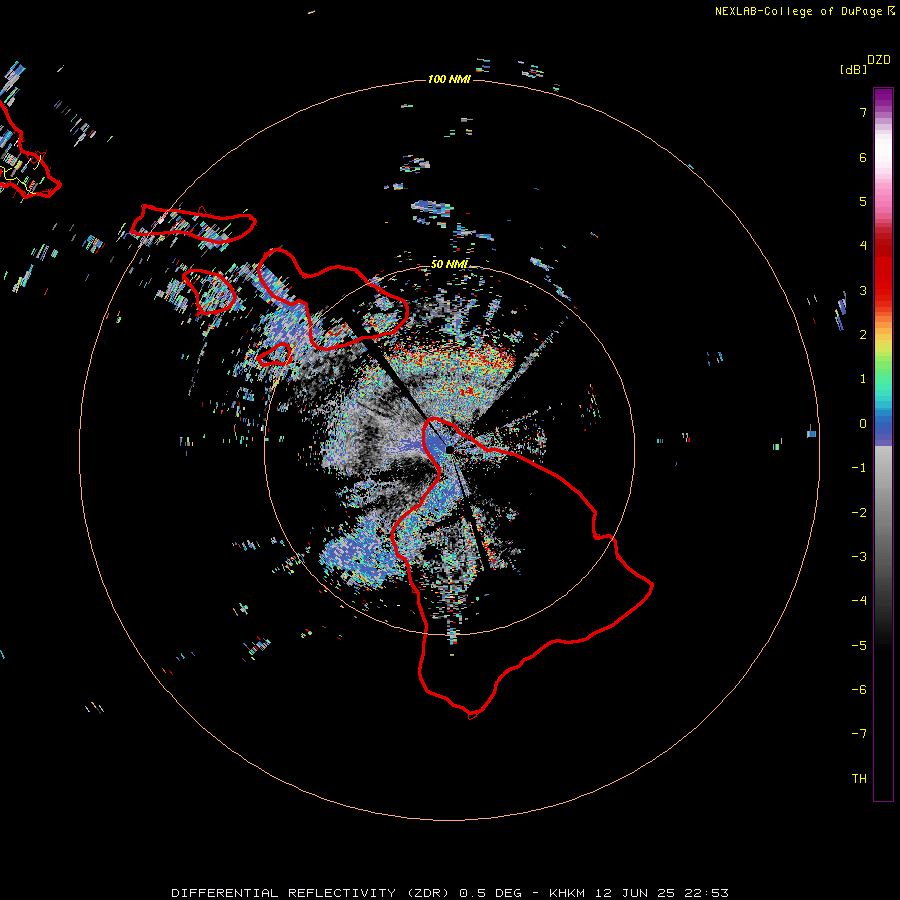The image size is (900, 900).
Task: Click the -7 value on color scale
Action: (x=859, y=734)
